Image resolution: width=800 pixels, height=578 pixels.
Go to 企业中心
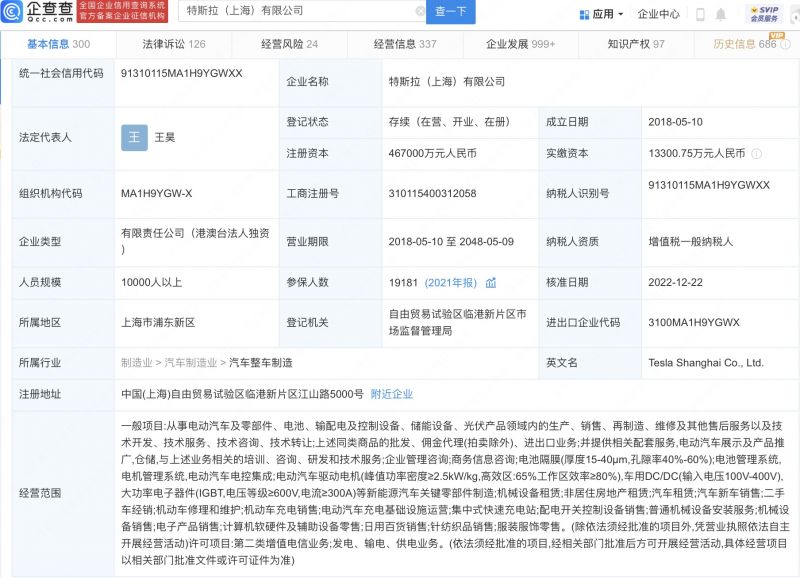point(658,14)
